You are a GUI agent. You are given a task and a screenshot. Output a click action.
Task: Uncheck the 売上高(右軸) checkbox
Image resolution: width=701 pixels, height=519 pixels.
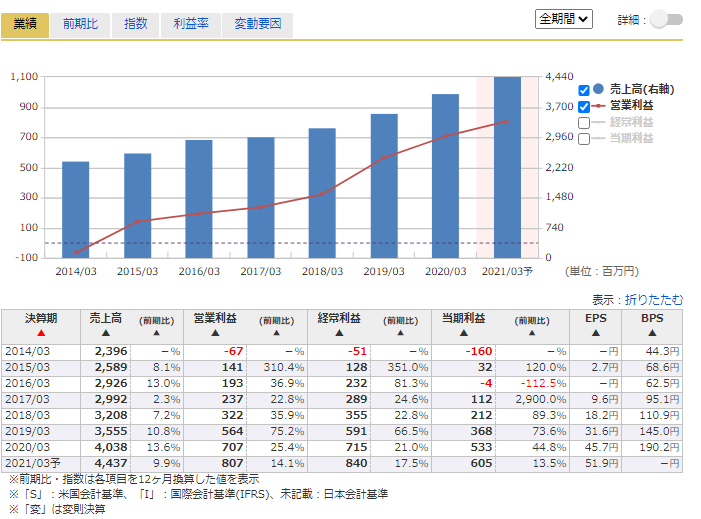584,90
